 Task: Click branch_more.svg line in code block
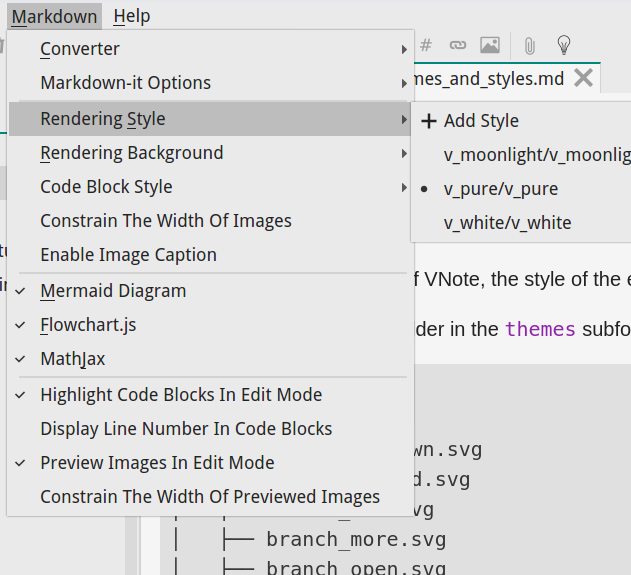pyautogui.click(x=356, y=540)
